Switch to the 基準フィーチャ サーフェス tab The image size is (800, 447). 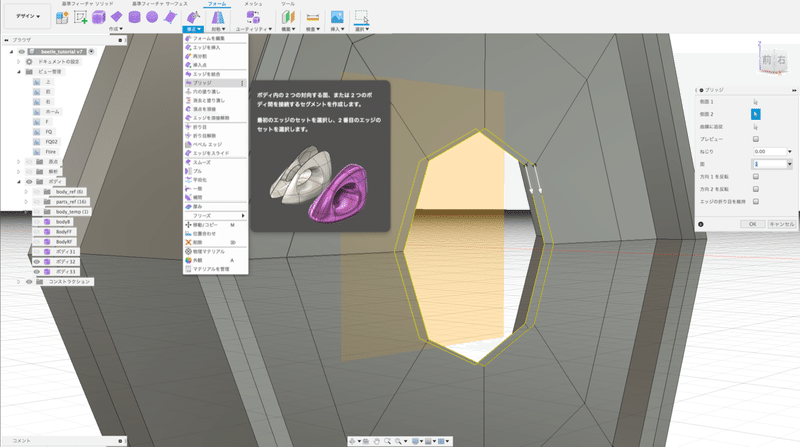tap(160, 4)
